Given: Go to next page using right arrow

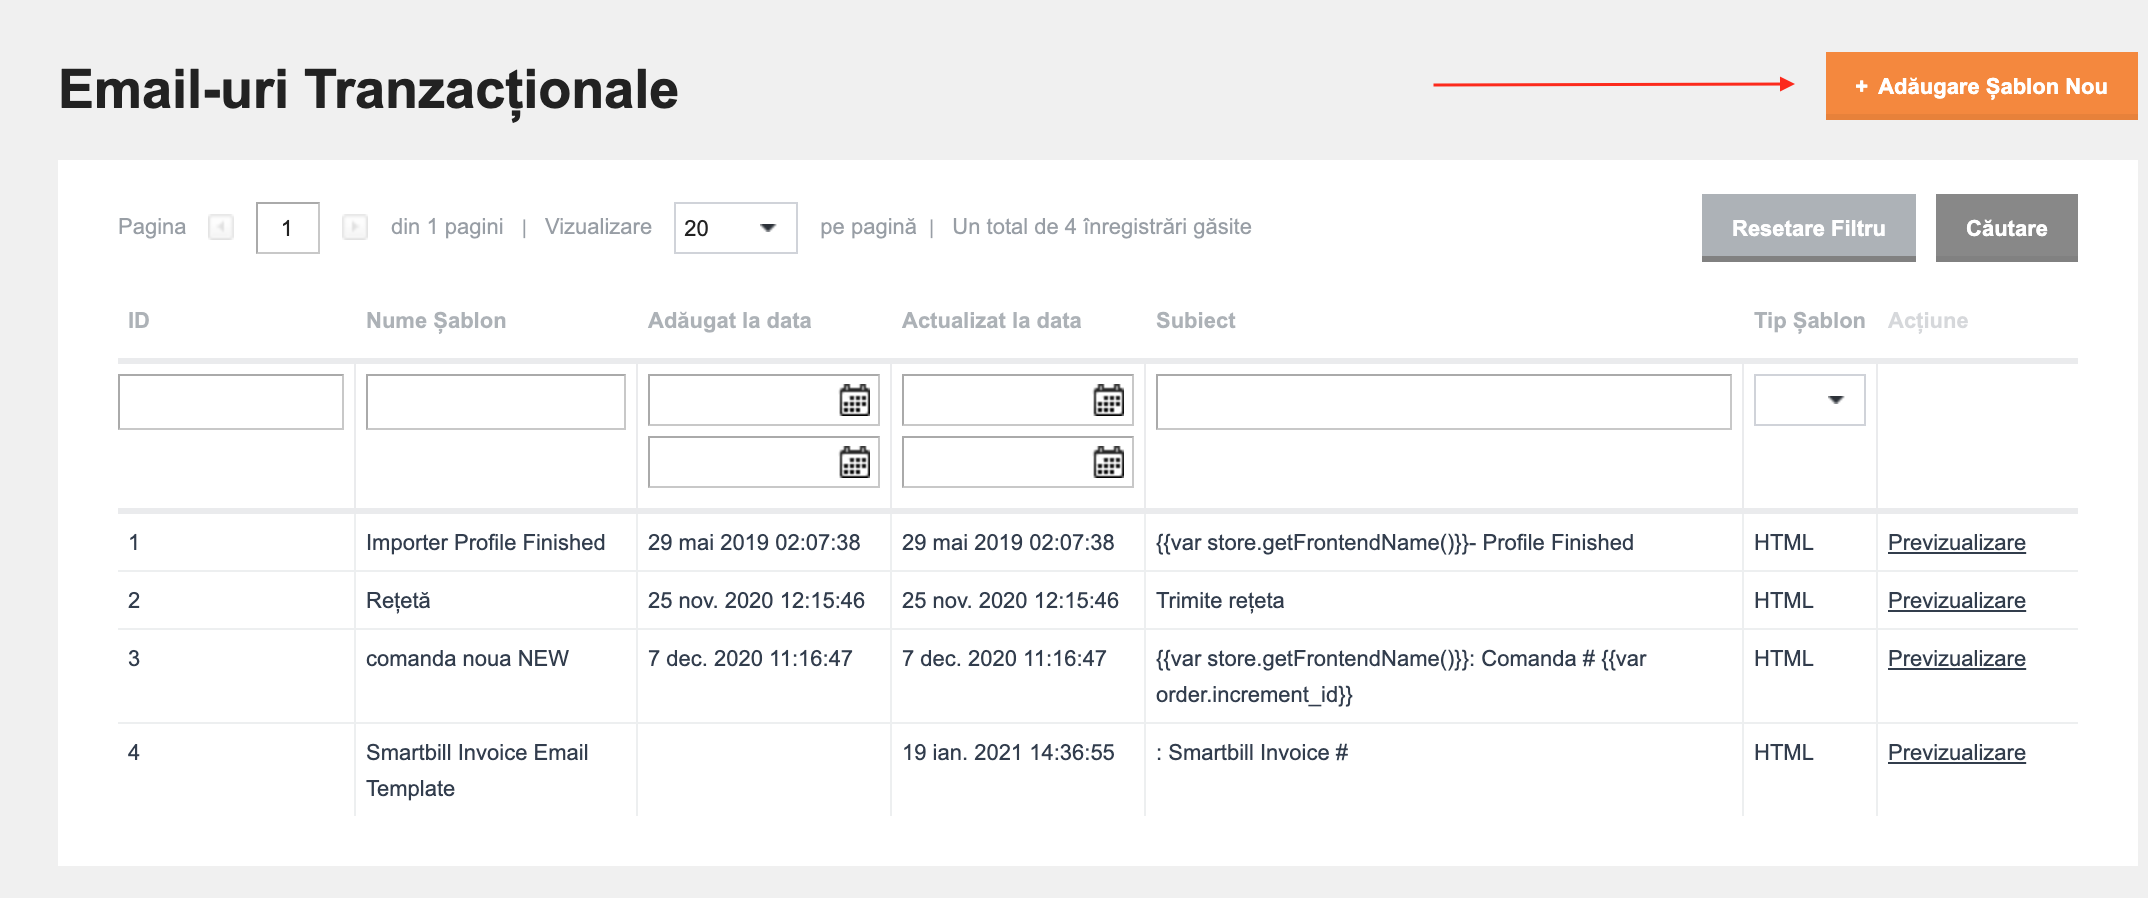Looking at the screenshot, I should [355, 227].
